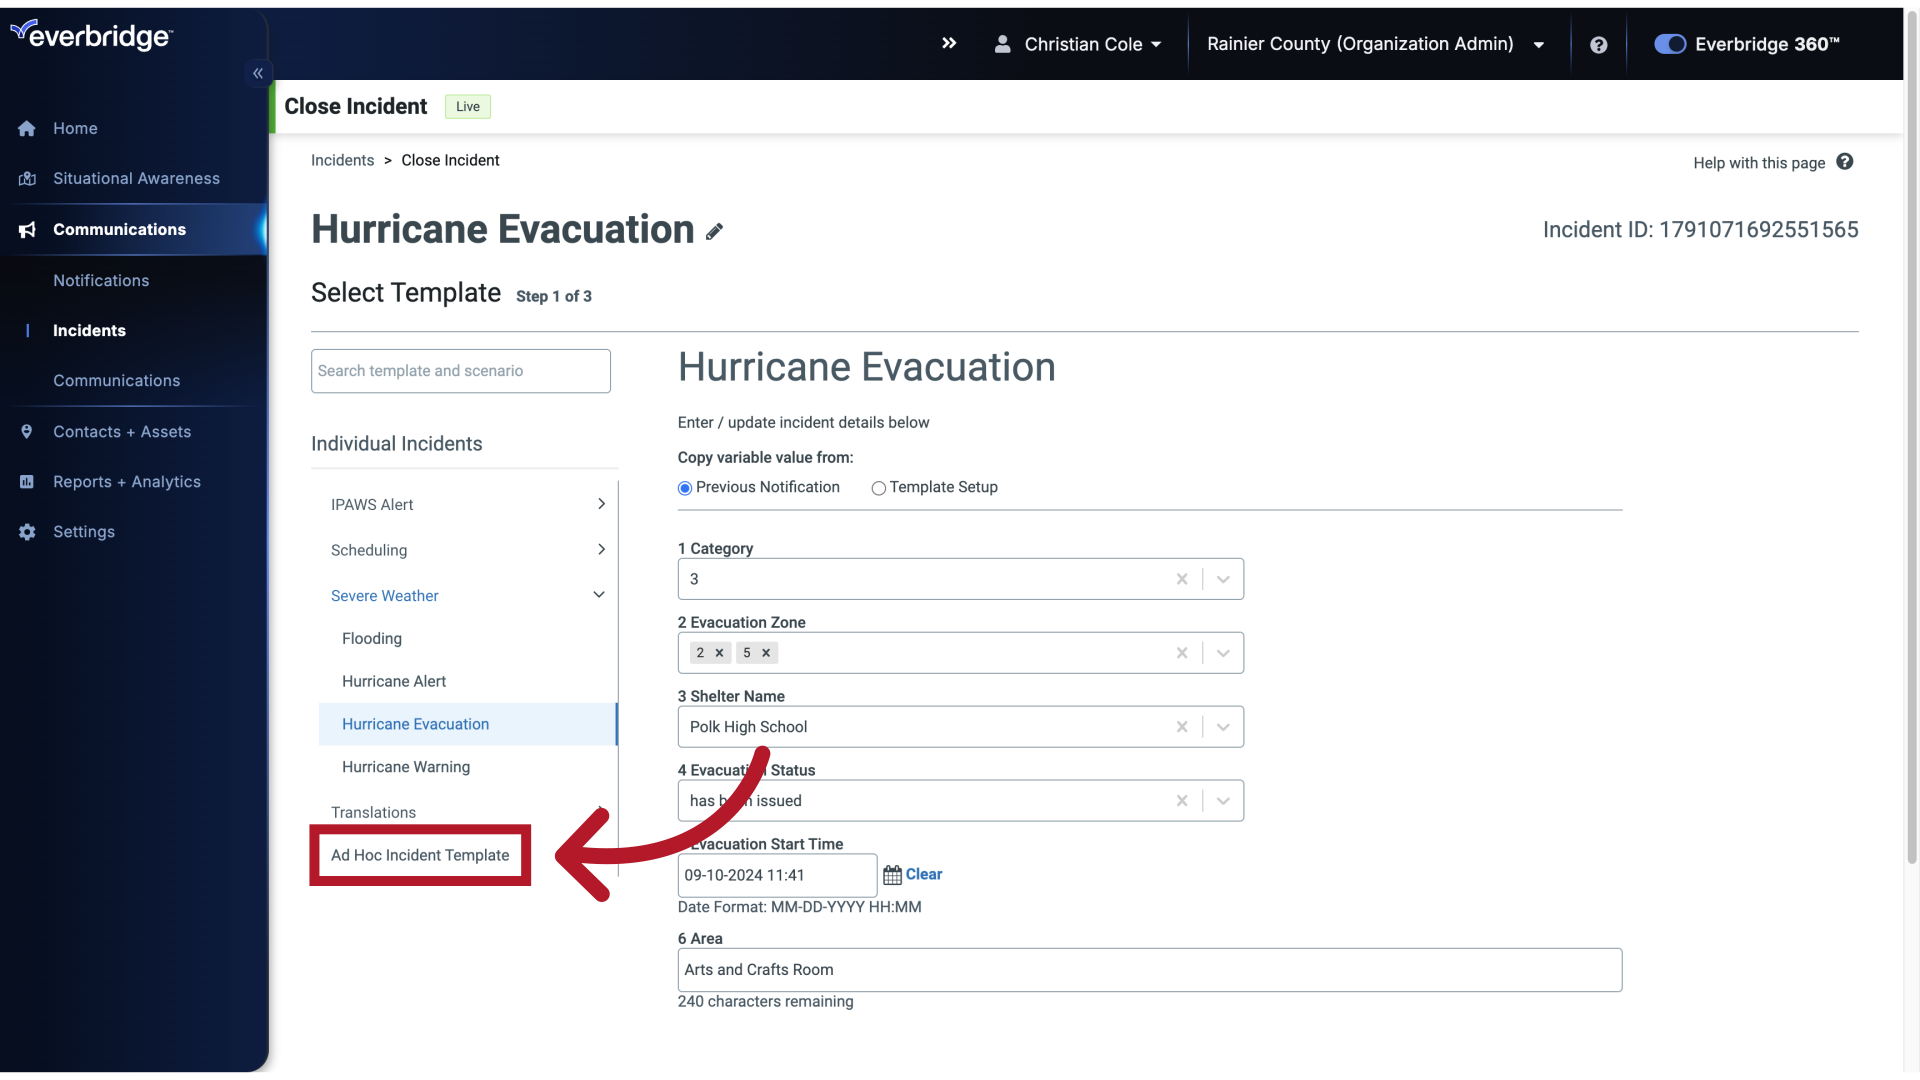
Task: Expand the Evacuation Status dropdown
Action: 1222,800
